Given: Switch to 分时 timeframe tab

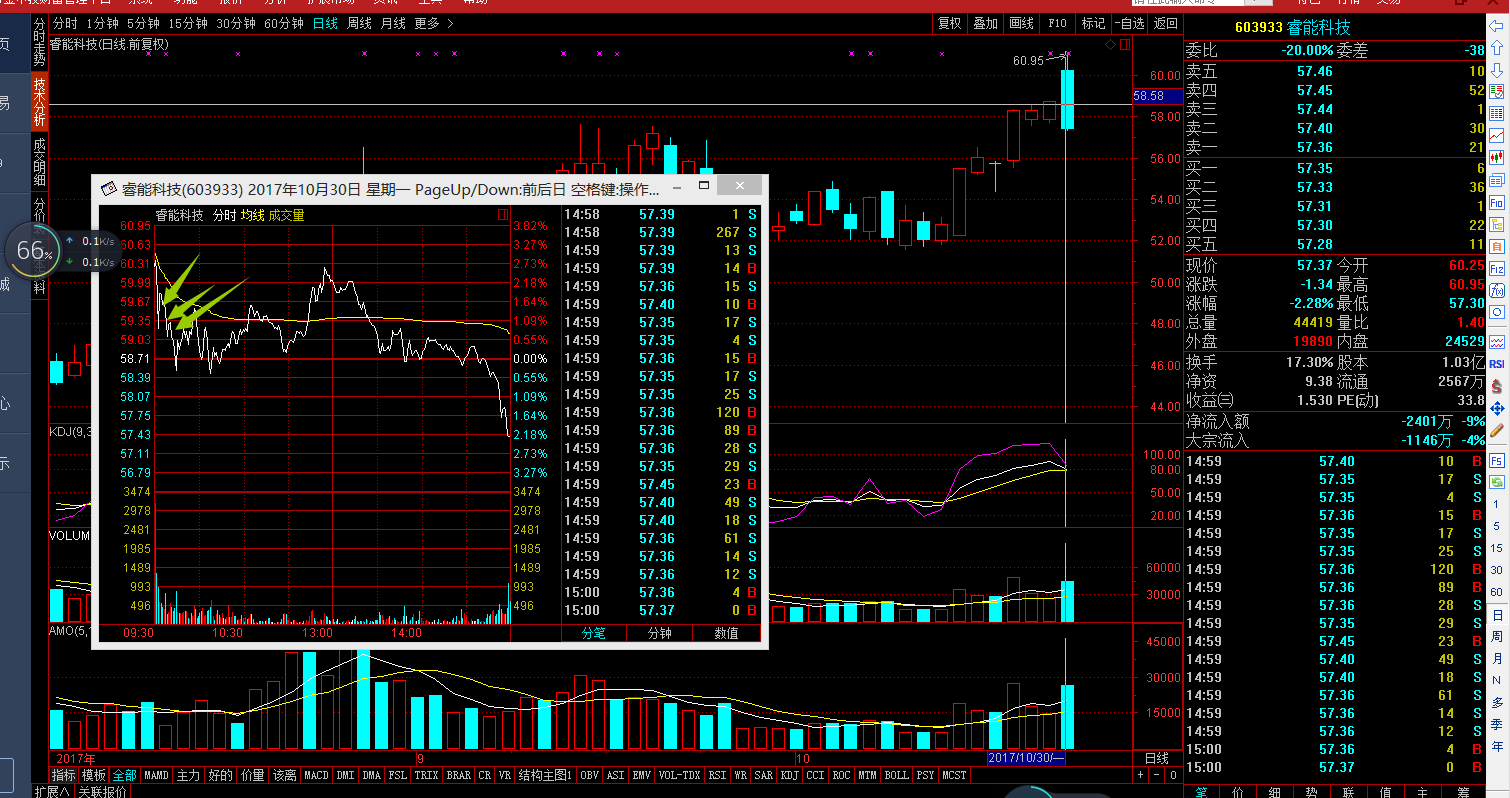Looking at the screenshot, I should (x=65, y=23).
